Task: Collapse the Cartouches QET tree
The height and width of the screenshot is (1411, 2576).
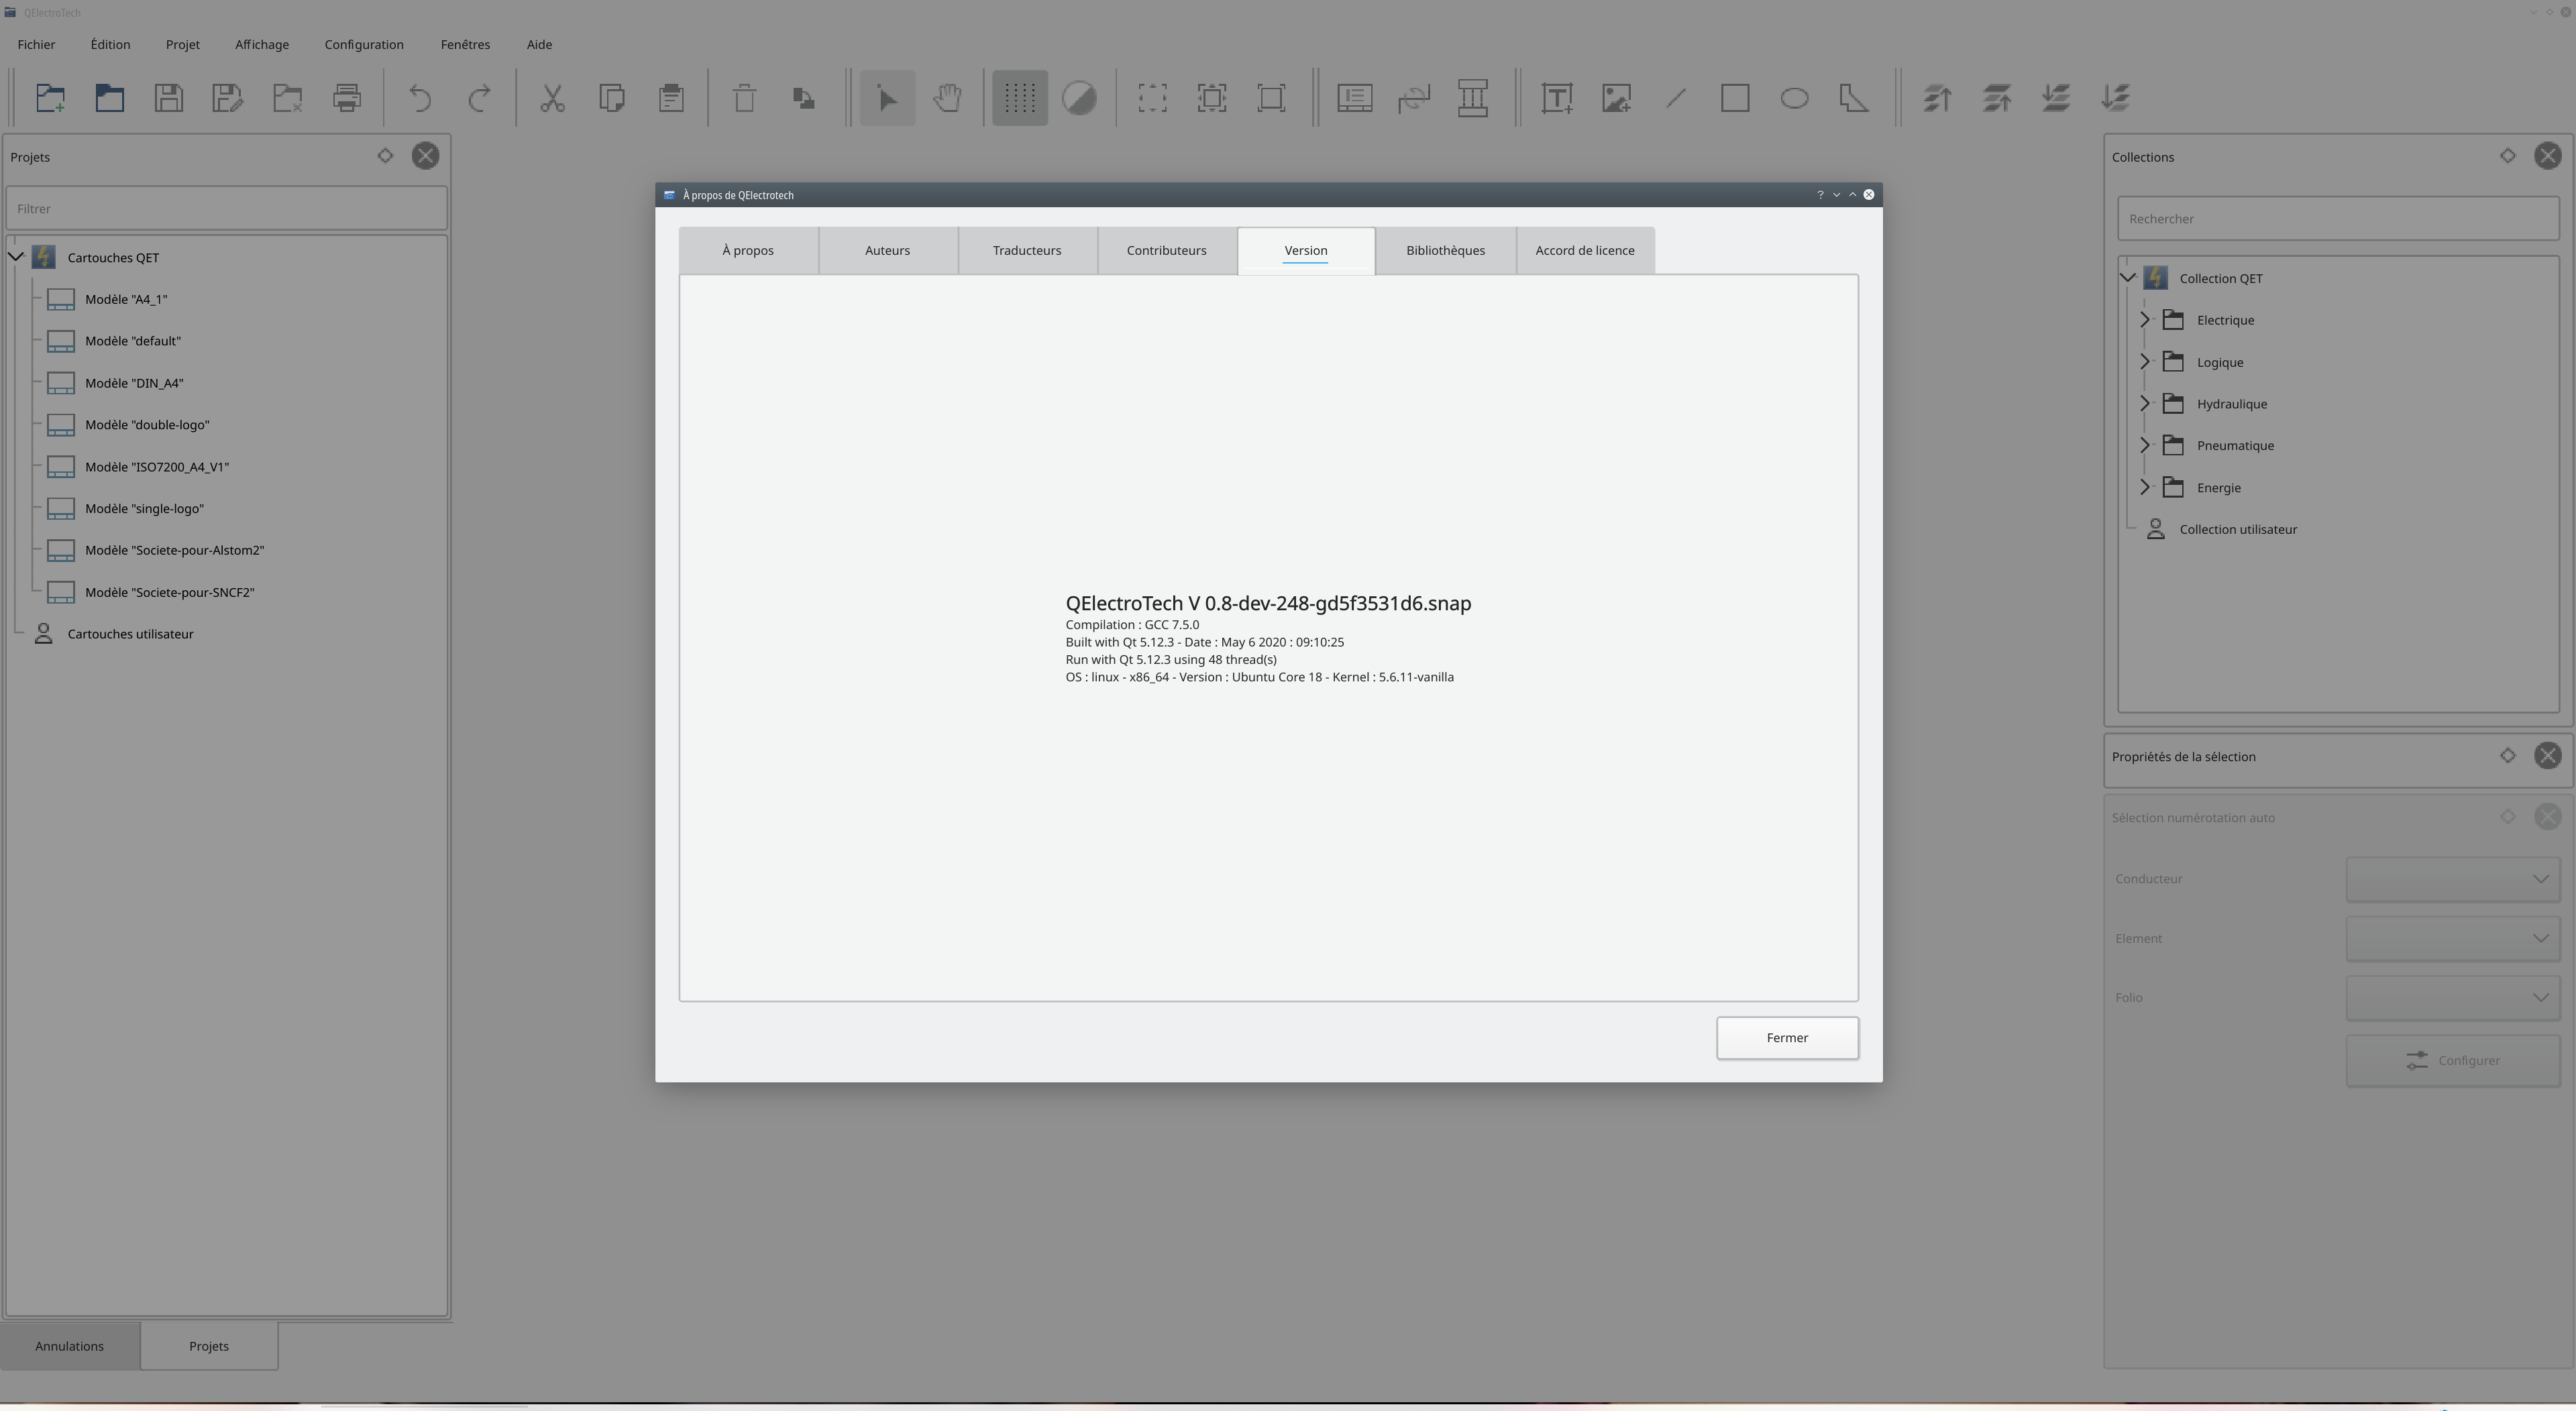Action: 16,257
